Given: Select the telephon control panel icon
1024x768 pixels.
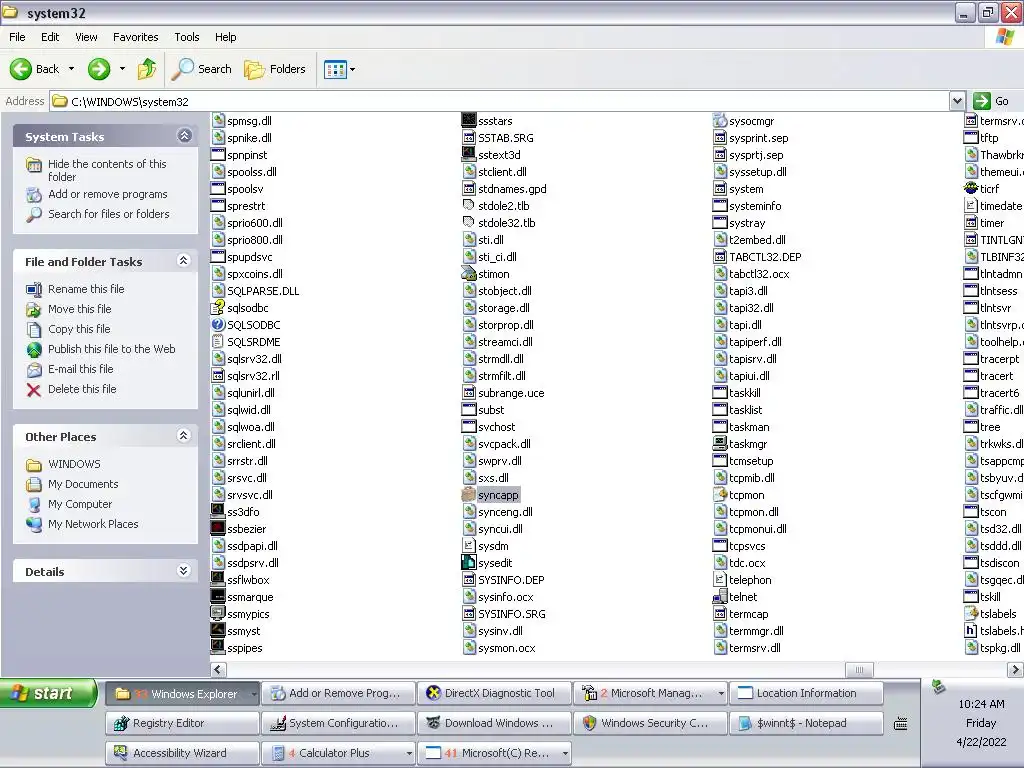Looking at the screenshot, I should (720, 580).
